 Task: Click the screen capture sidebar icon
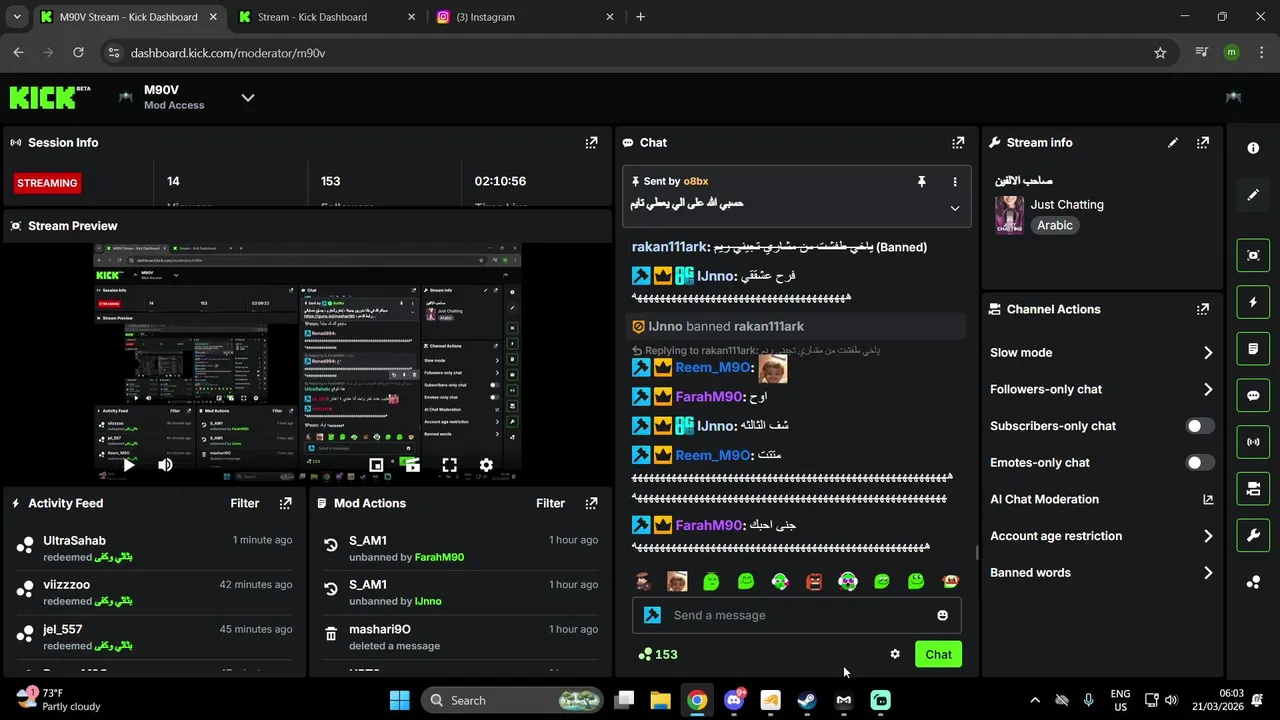1253,255
